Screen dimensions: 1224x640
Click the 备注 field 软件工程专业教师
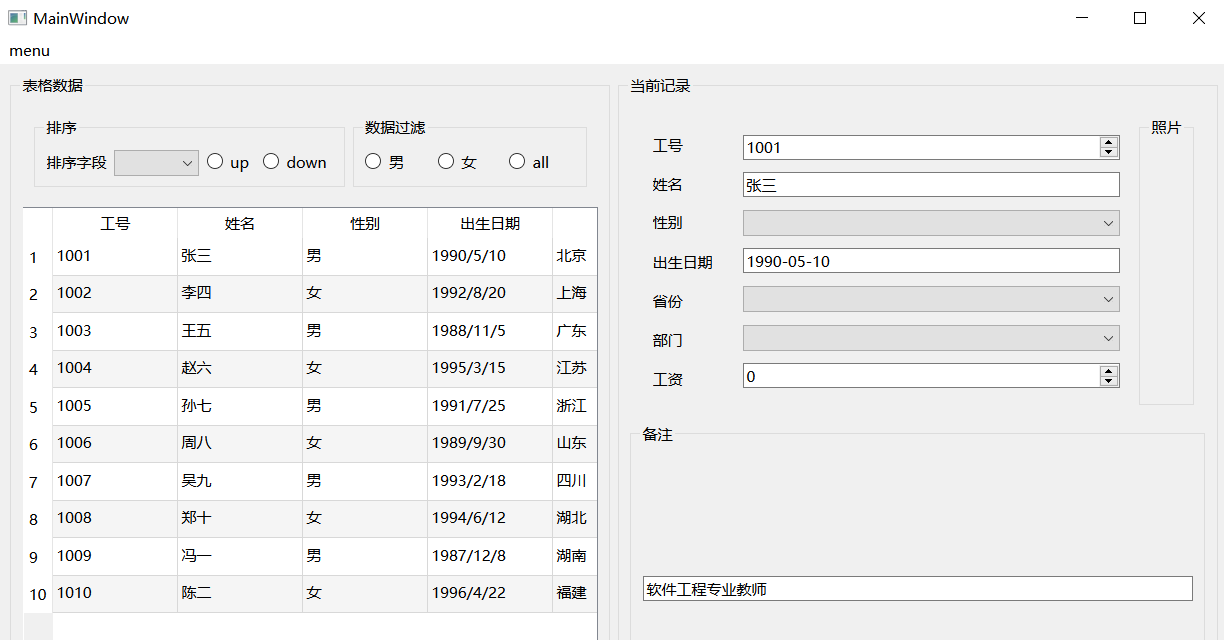pos(918,589)
